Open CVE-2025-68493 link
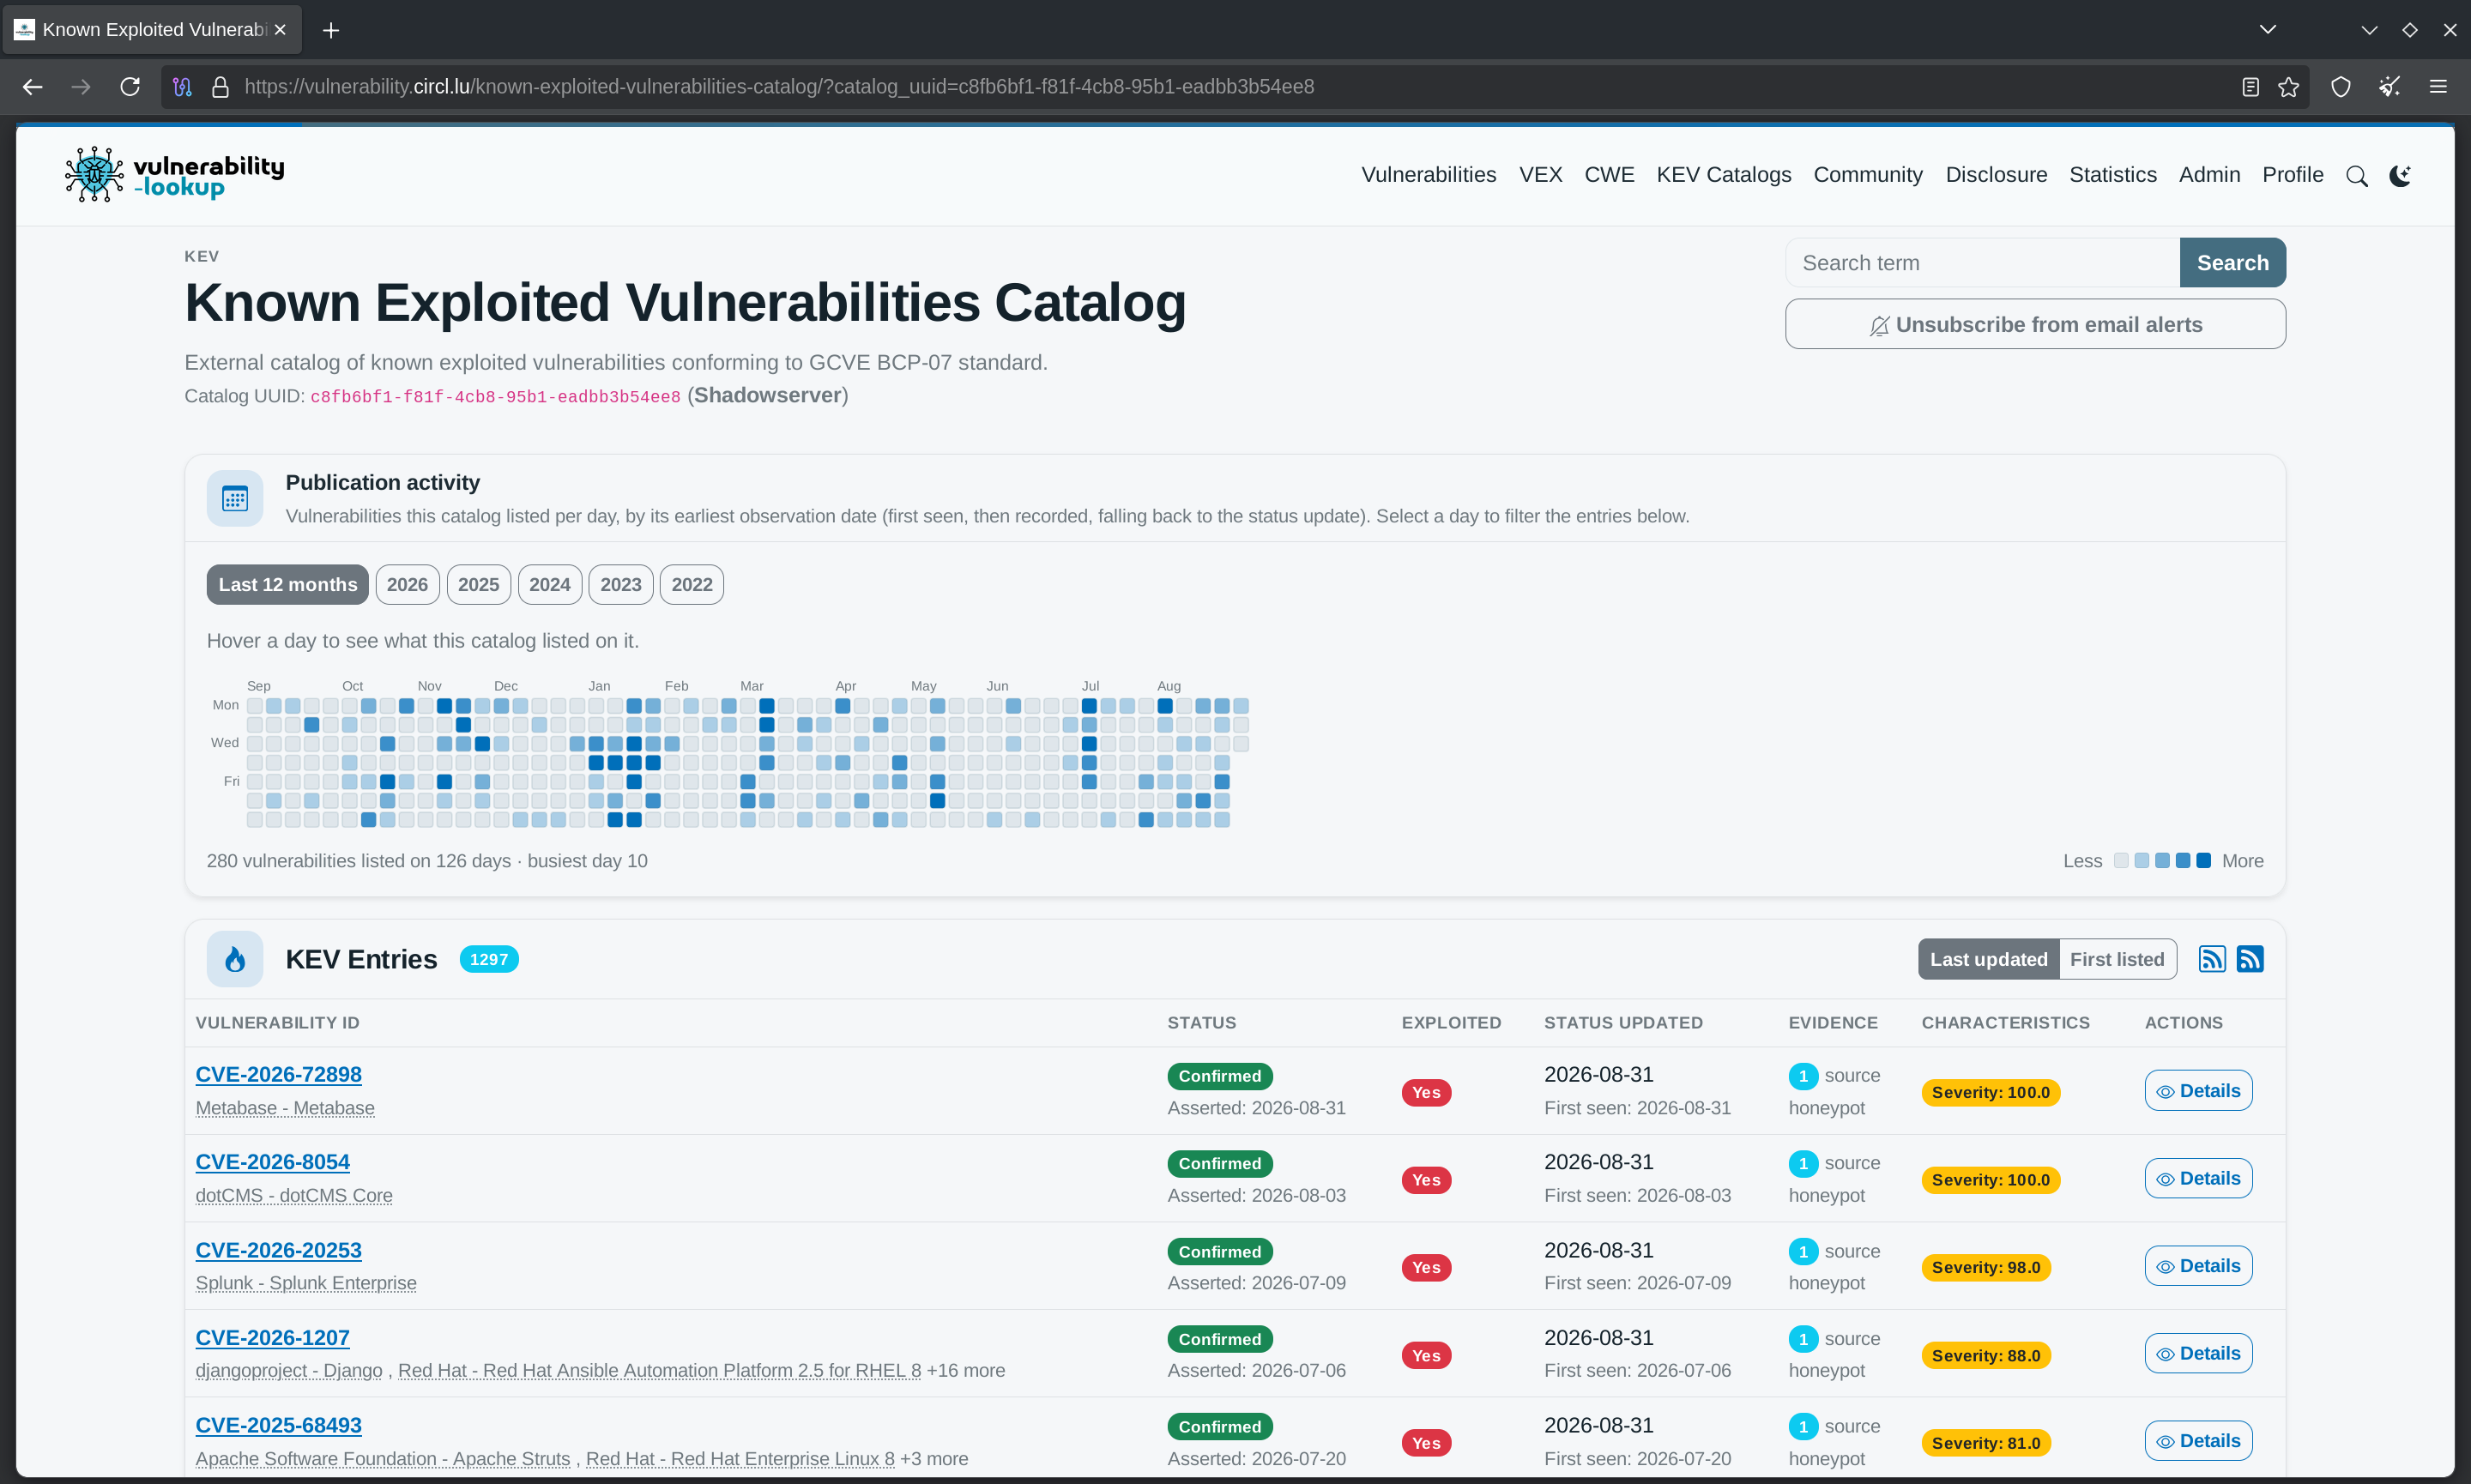This screenshot has width=2471, height=1484. tap(278, 1425)
